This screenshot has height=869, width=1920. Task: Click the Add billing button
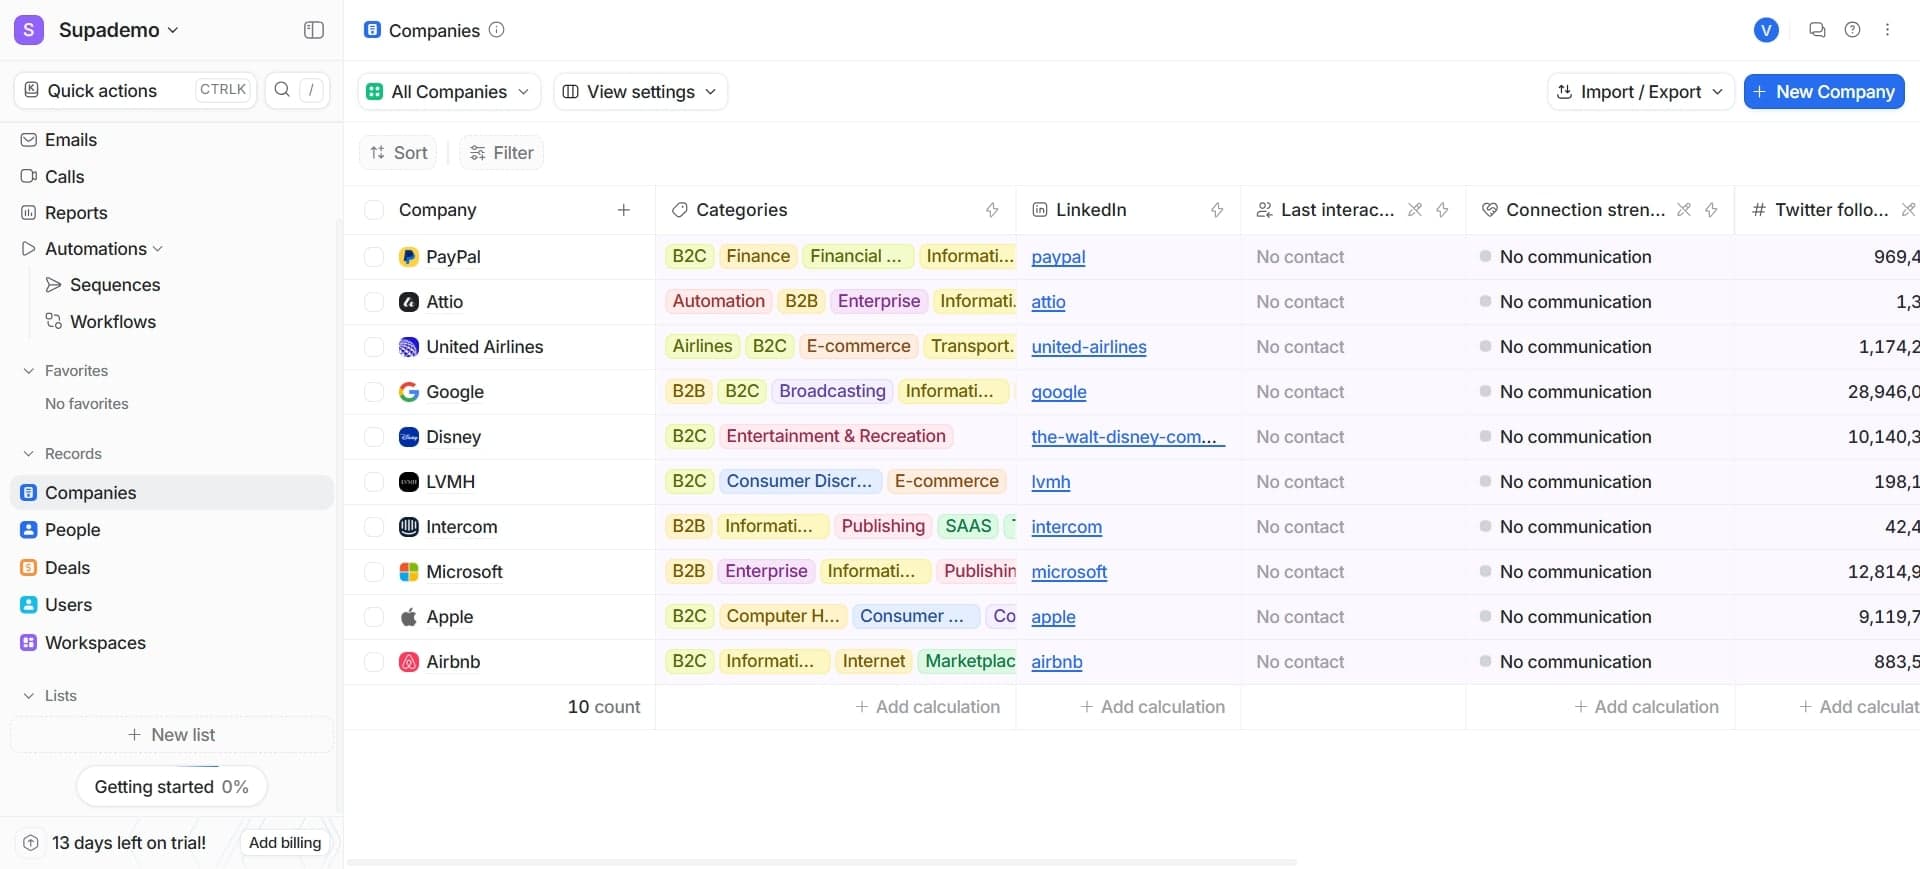285,843
